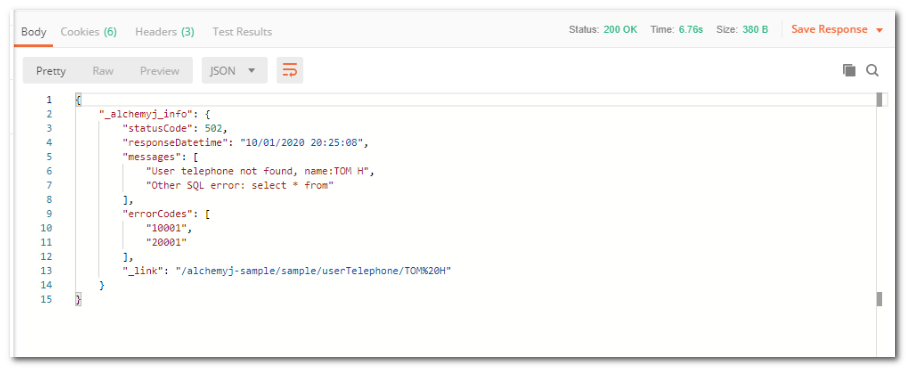Click line number 15 in gutter

coord(46,299)
